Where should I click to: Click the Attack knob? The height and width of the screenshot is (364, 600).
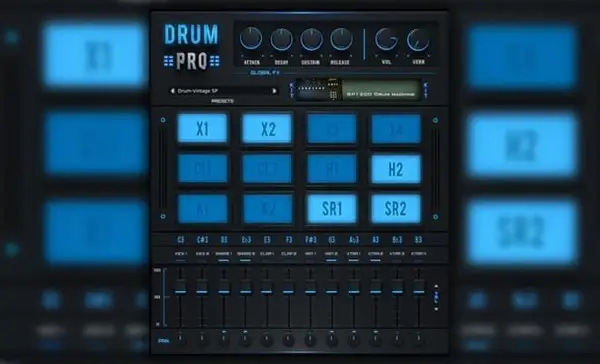(251, 39)
